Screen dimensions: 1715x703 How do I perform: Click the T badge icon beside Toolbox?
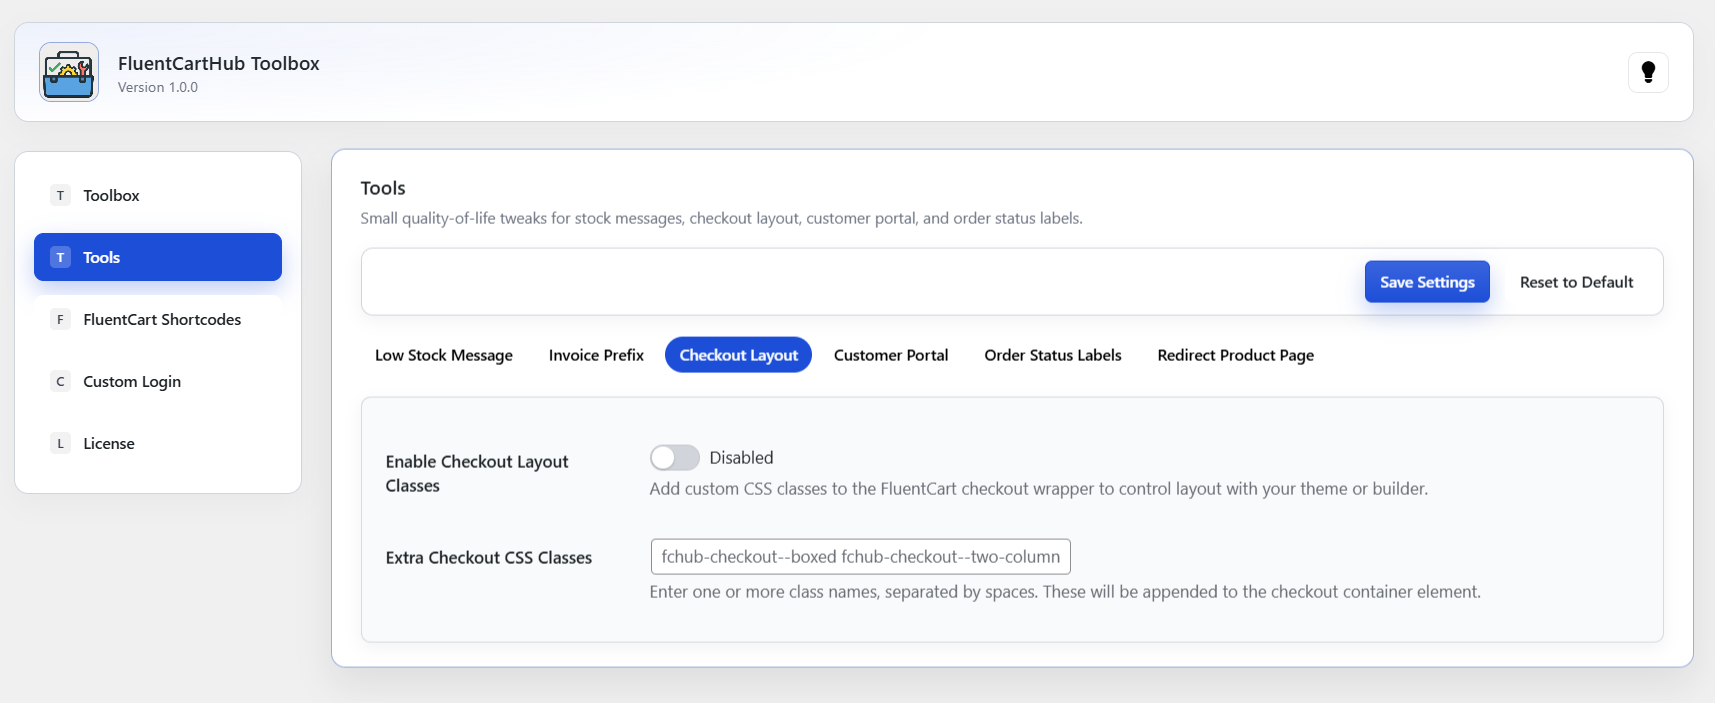tap(60, 196)
